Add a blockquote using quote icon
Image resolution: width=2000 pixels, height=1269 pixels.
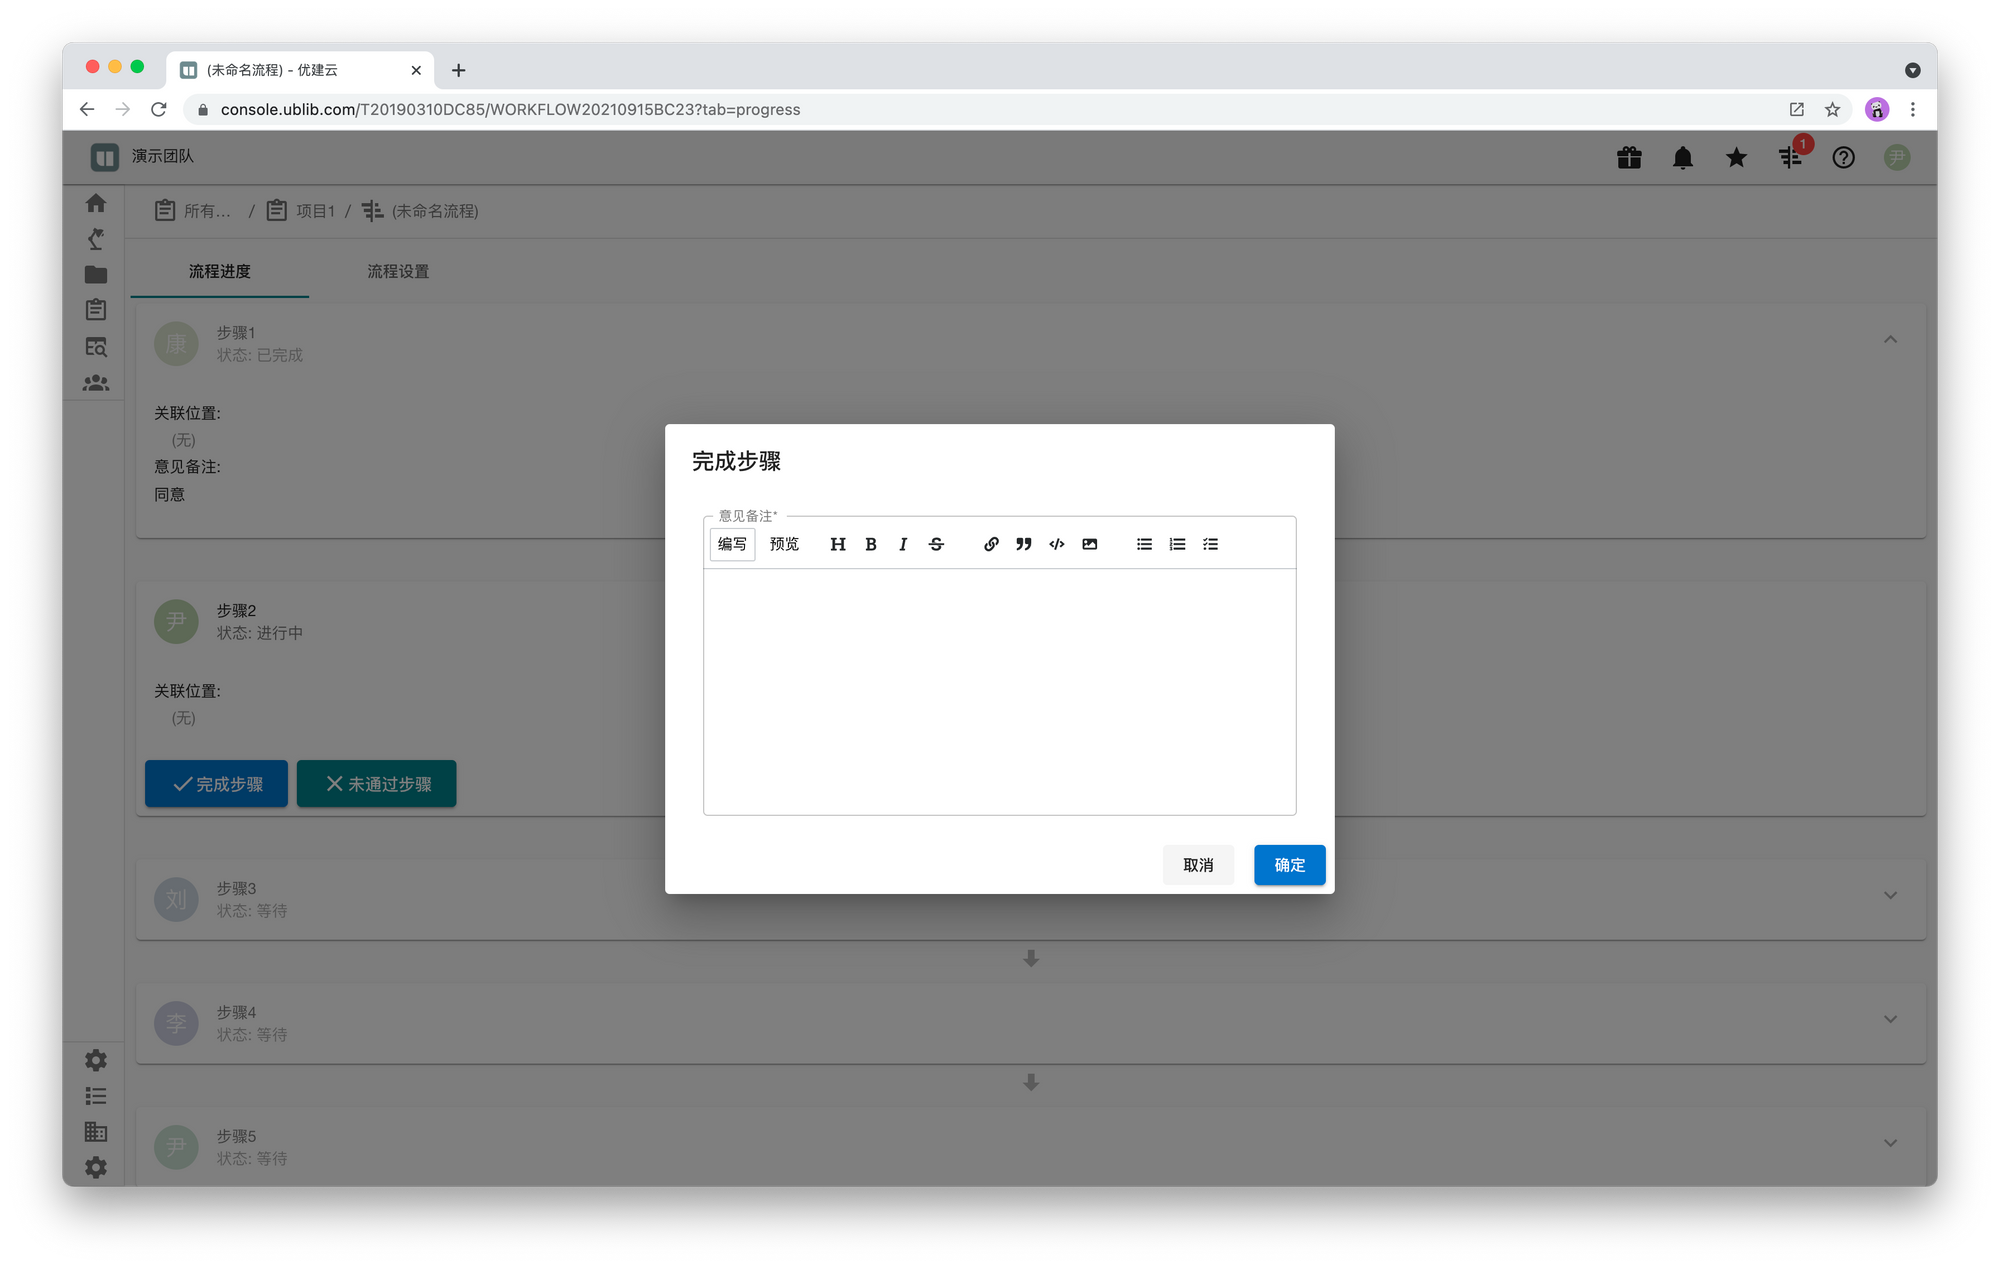[x=1024, y=544]
